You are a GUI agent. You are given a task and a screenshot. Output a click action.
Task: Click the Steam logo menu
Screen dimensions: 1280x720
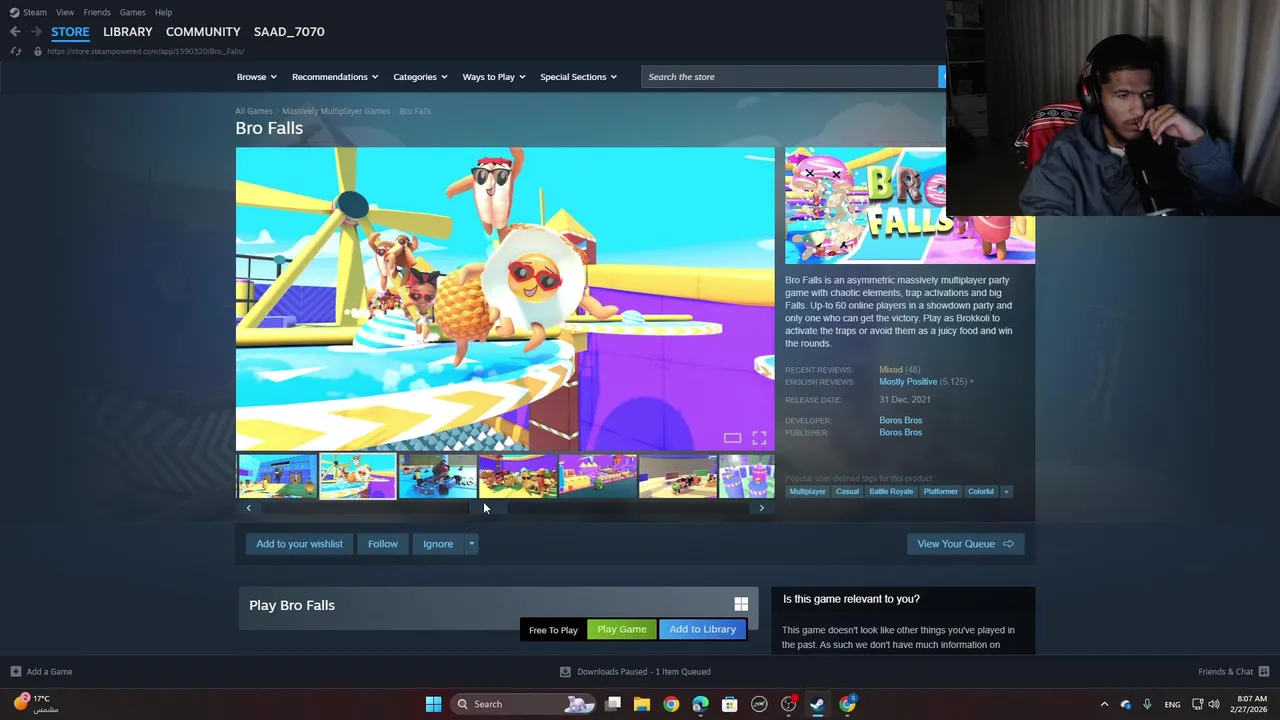coord(28,12)
